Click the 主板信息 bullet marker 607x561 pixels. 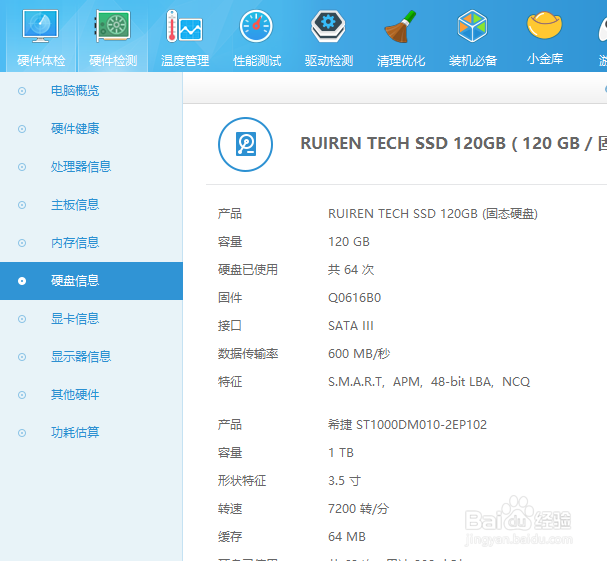[22, 205]
